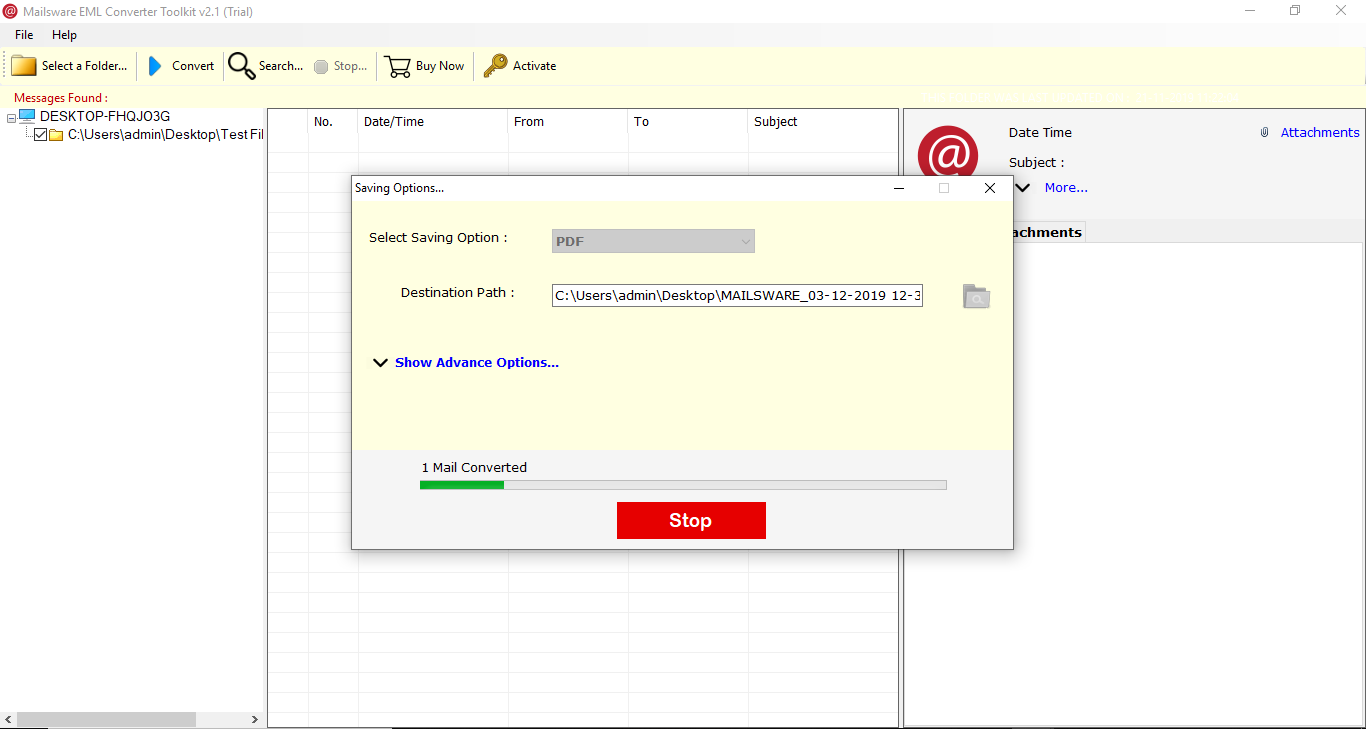Click the 'Subject :' label in preview
This screenshot has width=1366, height=729.
coord(1037,162)
